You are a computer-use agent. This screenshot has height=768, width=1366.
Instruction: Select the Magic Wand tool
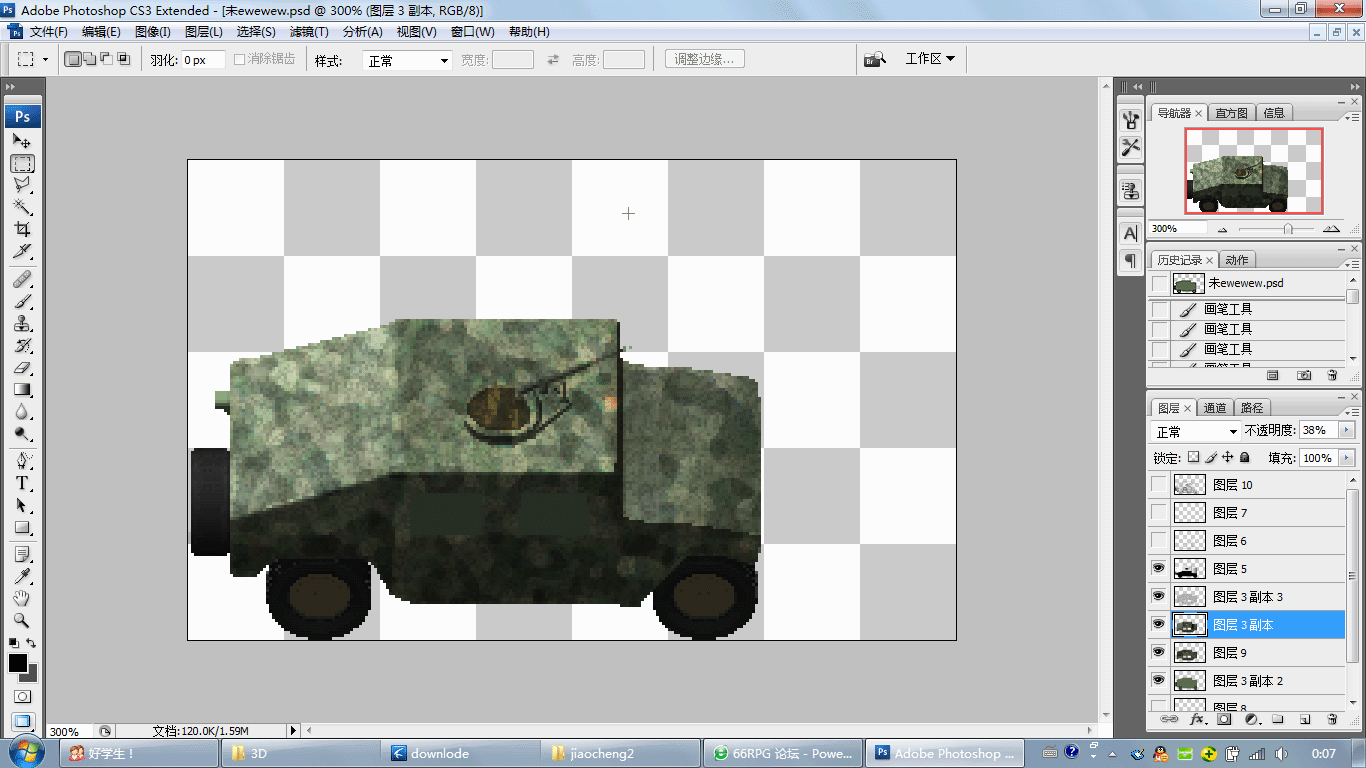click(22, 207)
